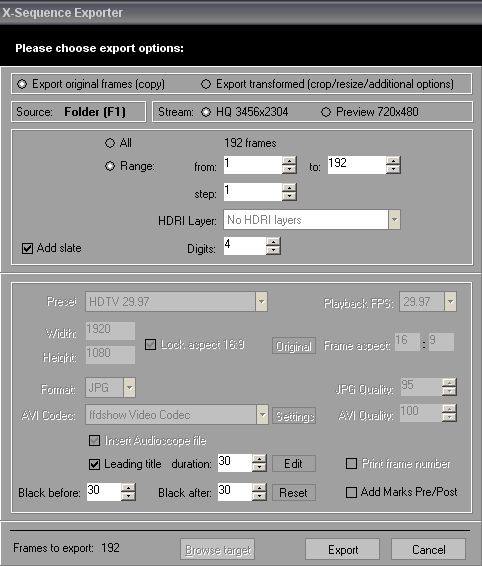This screenshot has width=482, height=566.
Task: Decrease the Digits value with down arrow
Action: point(273,251)
